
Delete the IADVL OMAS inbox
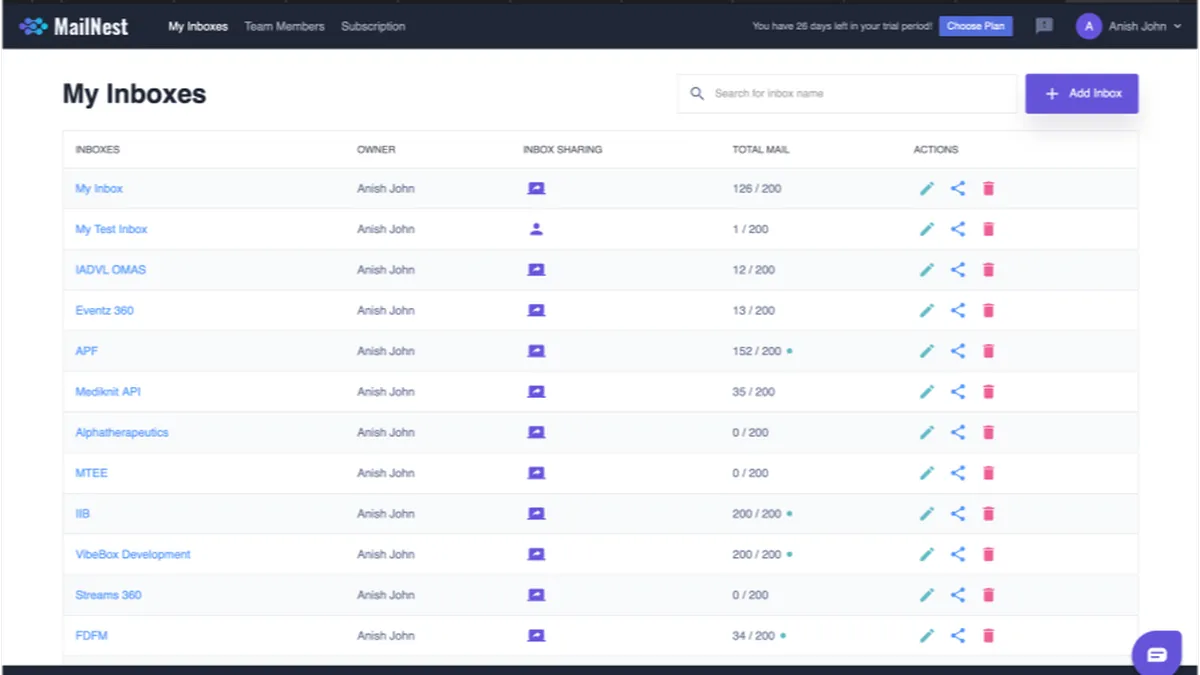[x=988, y=270]
